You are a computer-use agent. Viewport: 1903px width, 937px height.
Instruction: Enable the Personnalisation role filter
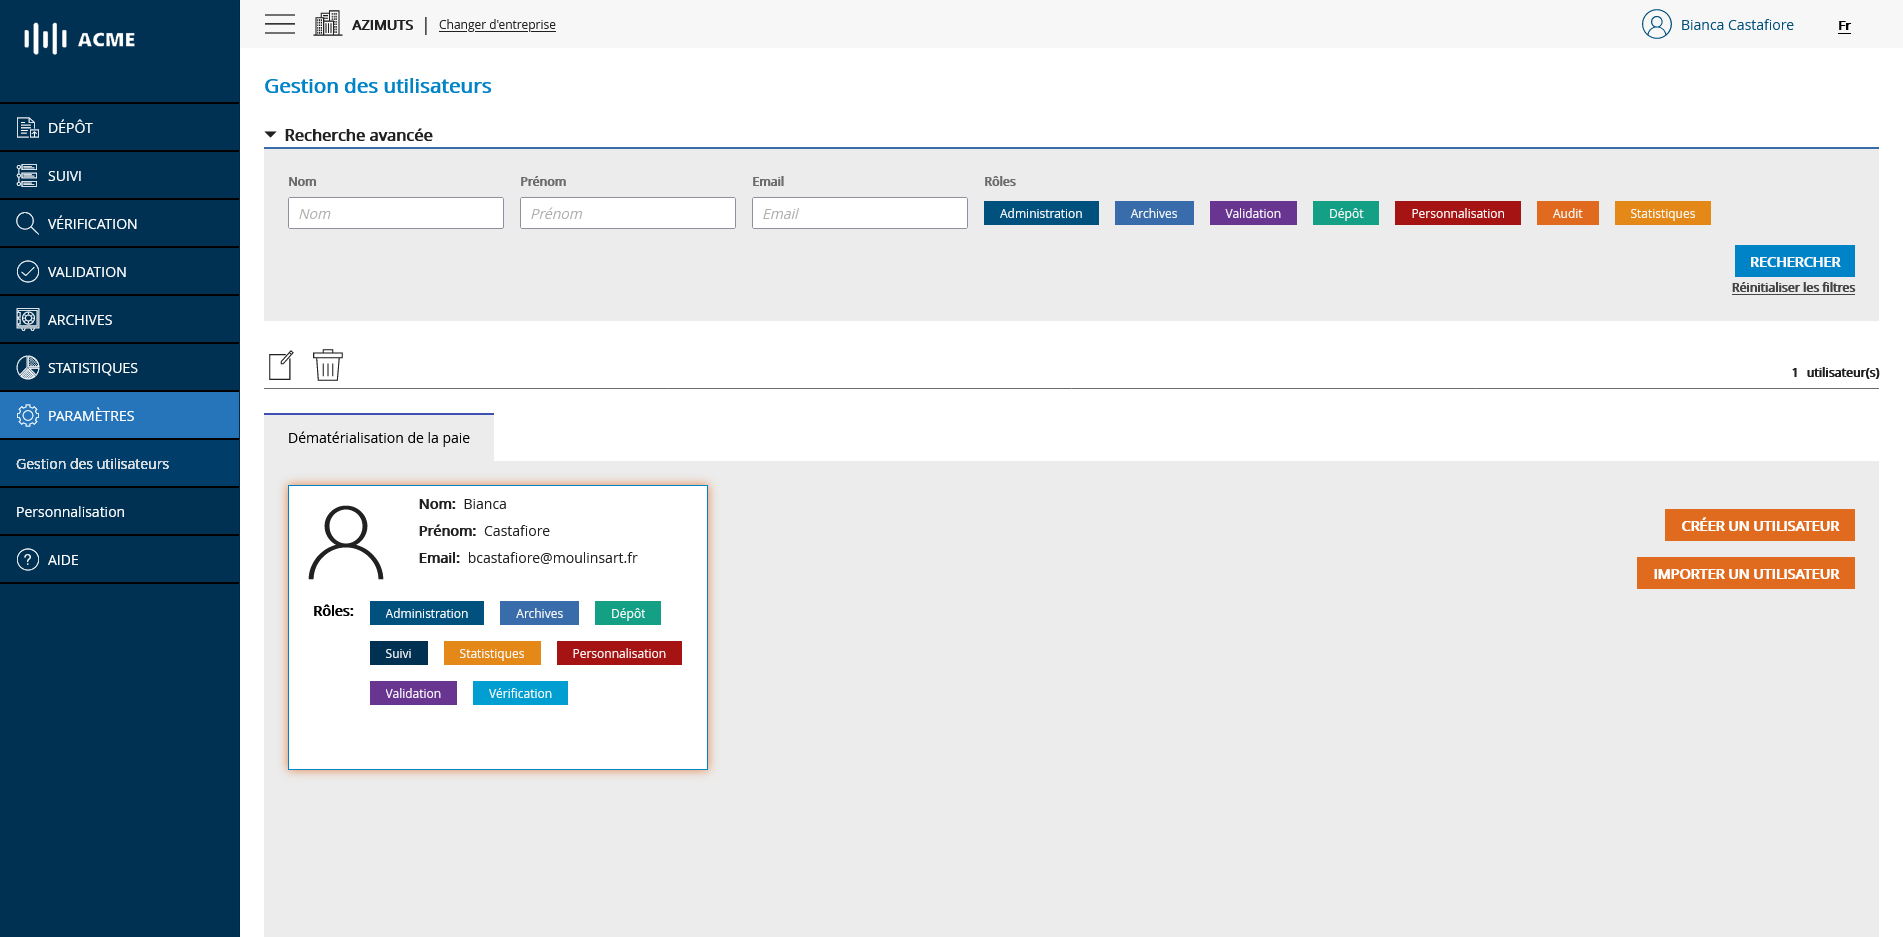(1457, 213)
